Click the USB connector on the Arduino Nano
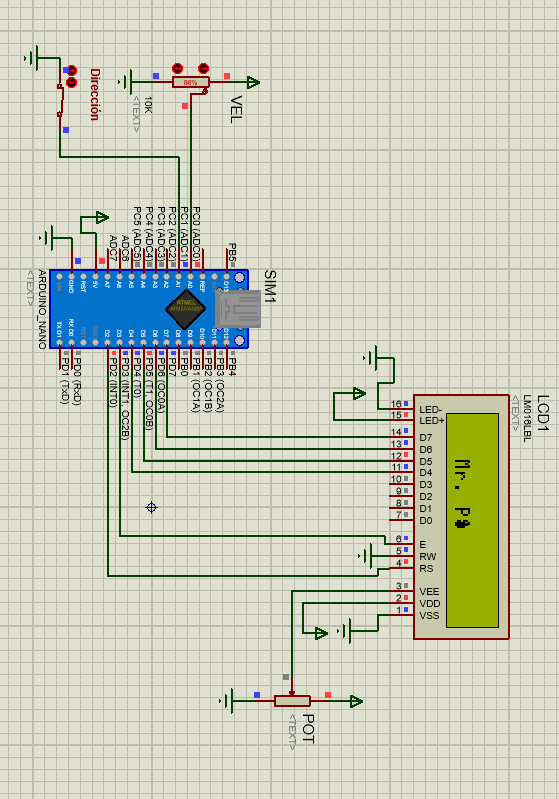Screen dimensions: 559x799 (x=238, y=309)
